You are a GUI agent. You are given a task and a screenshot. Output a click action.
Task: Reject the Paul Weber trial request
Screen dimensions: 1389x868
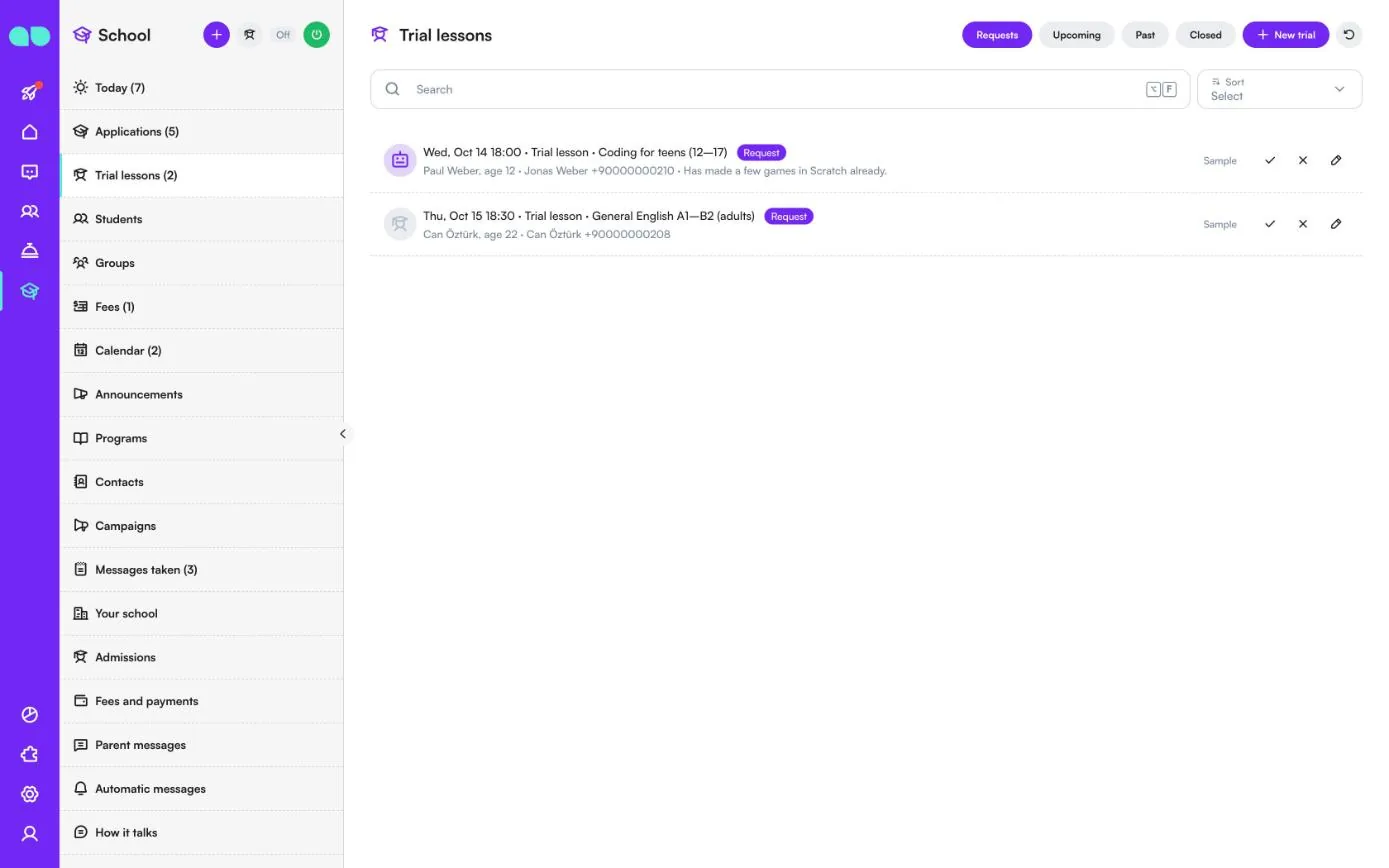(x=1303, y=160)
